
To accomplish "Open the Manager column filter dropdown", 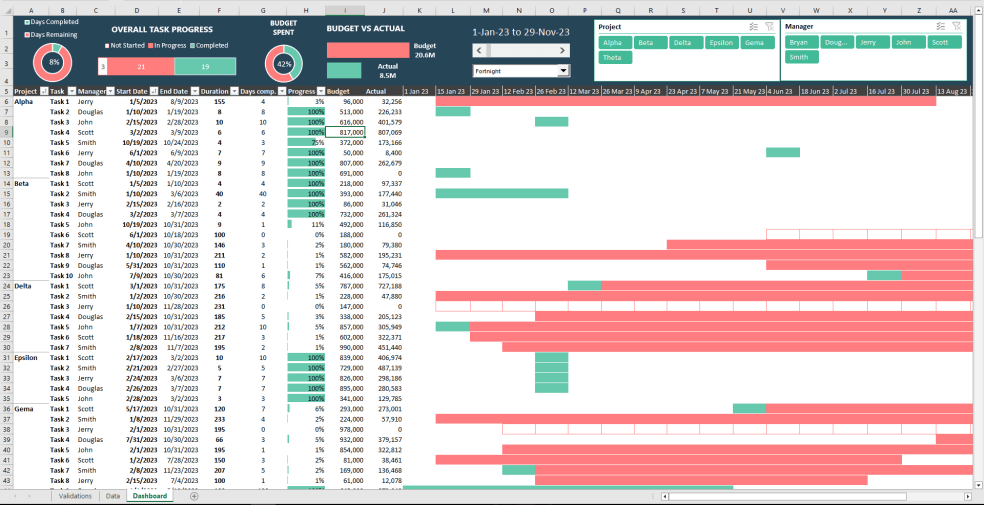I will (x=108, y=91).
